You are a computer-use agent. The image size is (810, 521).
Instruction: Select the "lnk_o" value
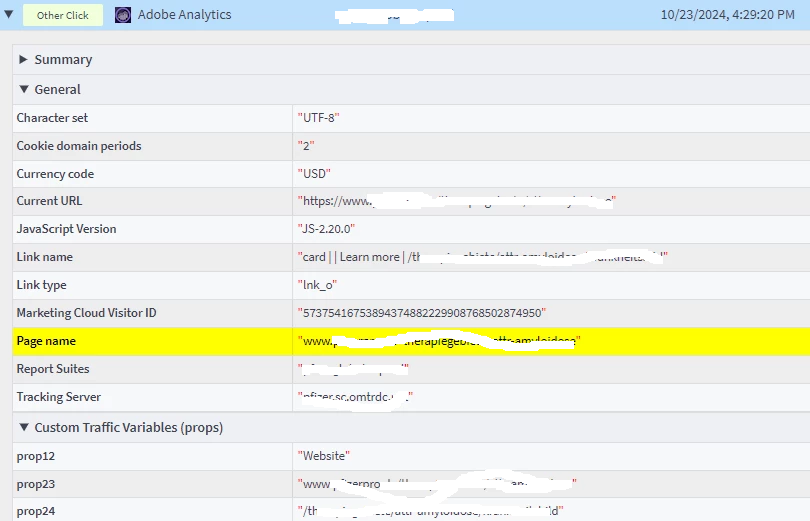coord(317,285)
